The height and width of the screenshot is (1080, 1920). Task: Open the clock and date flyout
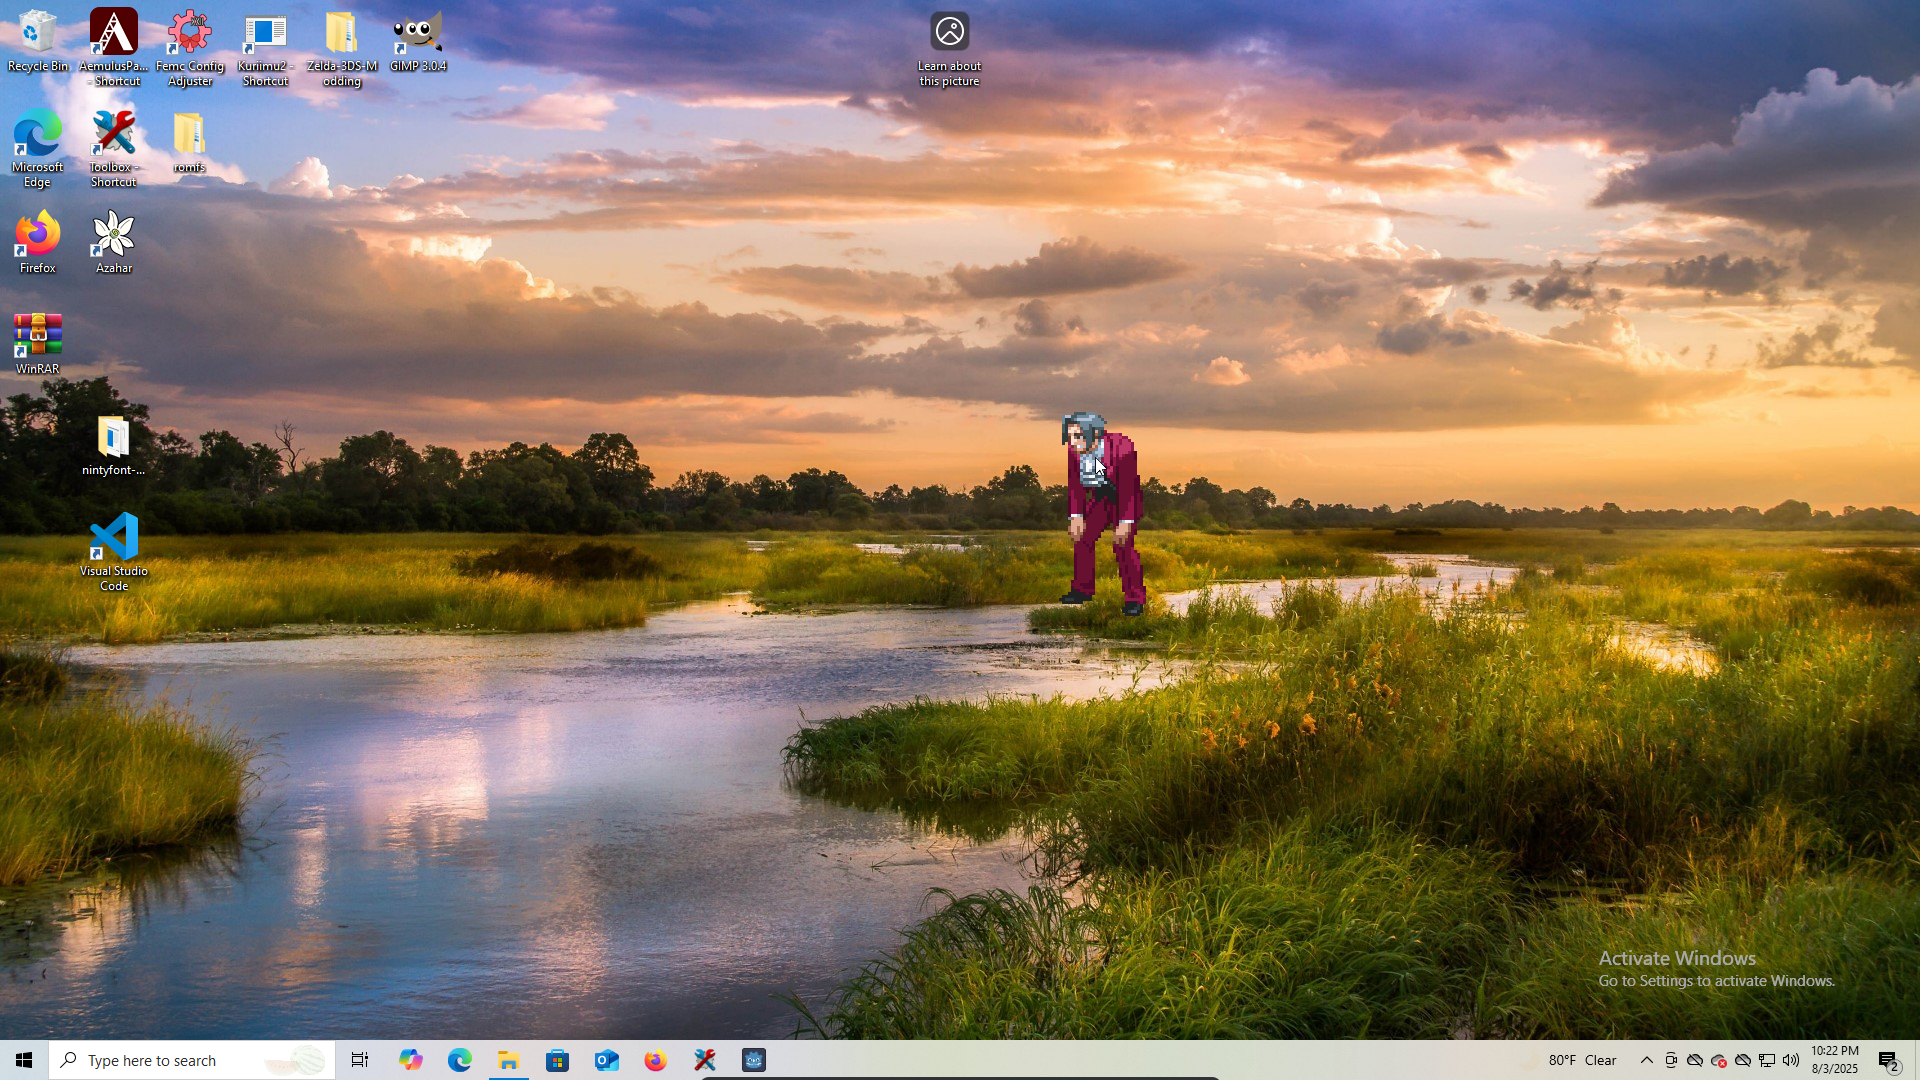[1834, 1060]
